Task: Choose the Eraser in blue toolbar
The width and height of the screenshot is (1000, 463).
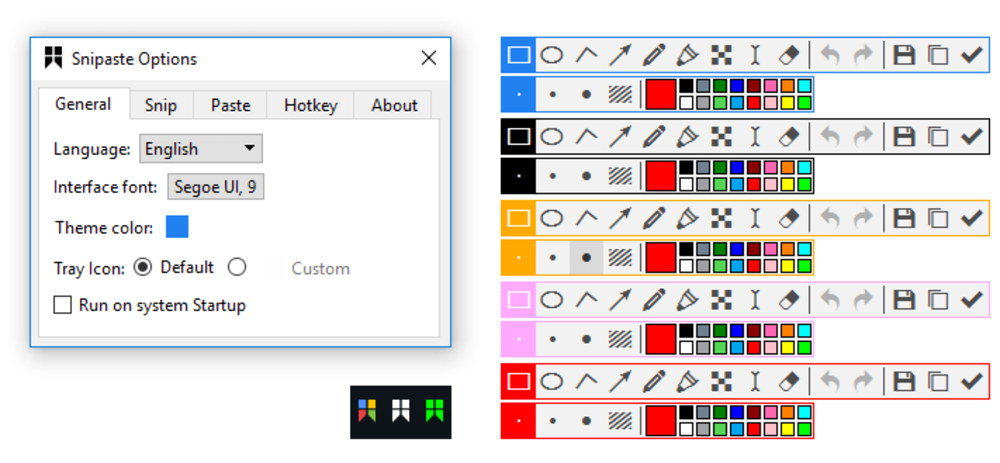Action: [789, 55]
